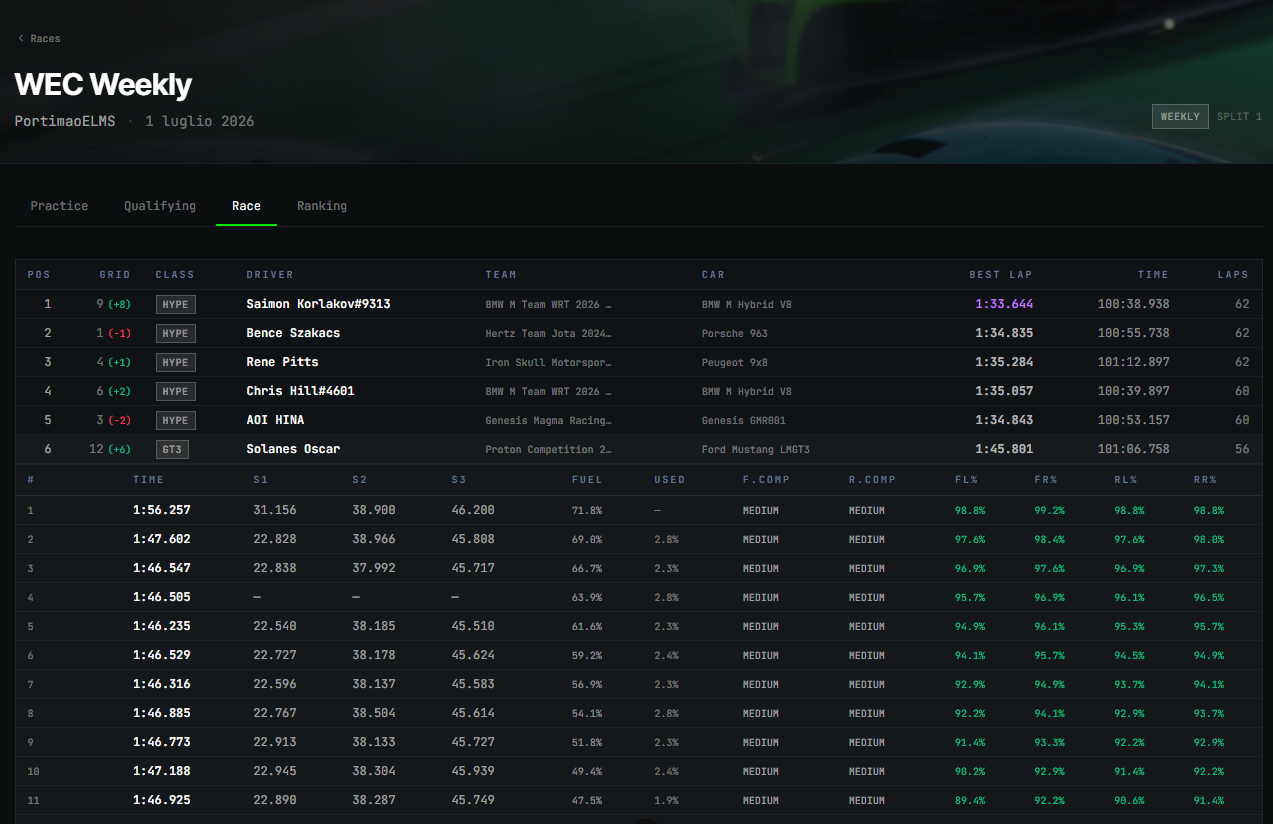Collapse Solanes Oscar lap details
This screenshot has height=824, width=1273.
pos(639,449)
